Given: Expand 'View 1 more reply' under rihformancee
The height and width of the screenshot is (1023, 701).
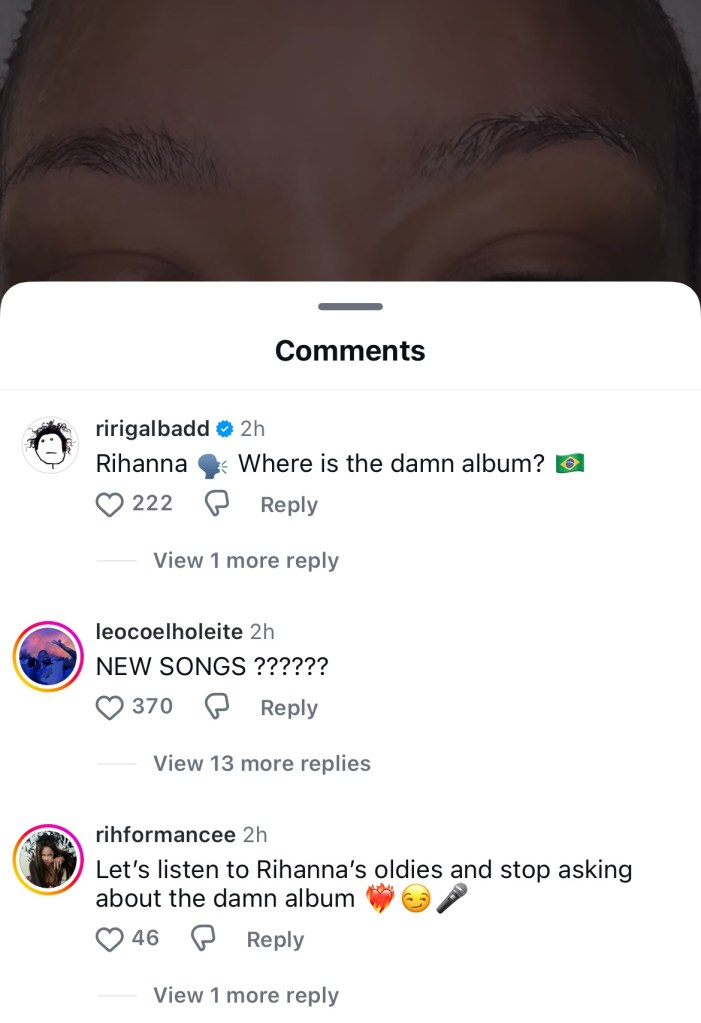Looking at the screenshot, I should 245,996.
